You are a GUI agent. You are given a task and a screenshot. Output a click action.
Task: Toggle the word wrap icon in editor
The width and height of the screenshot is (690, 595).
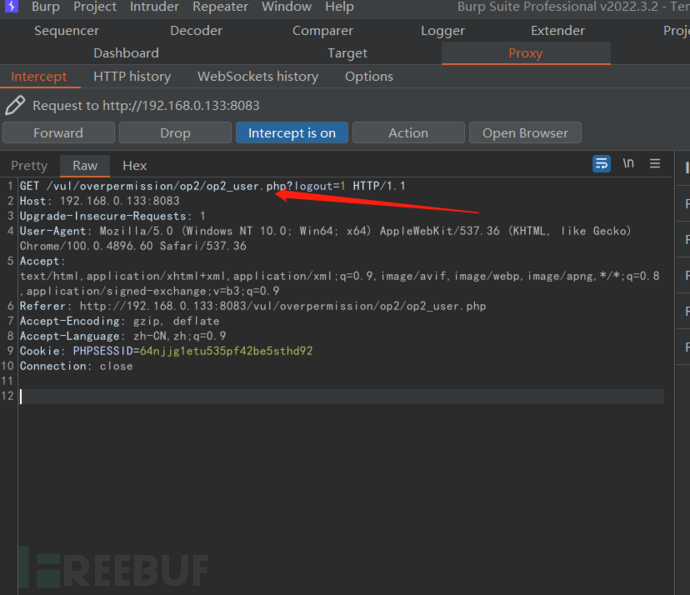click(601, 164)
